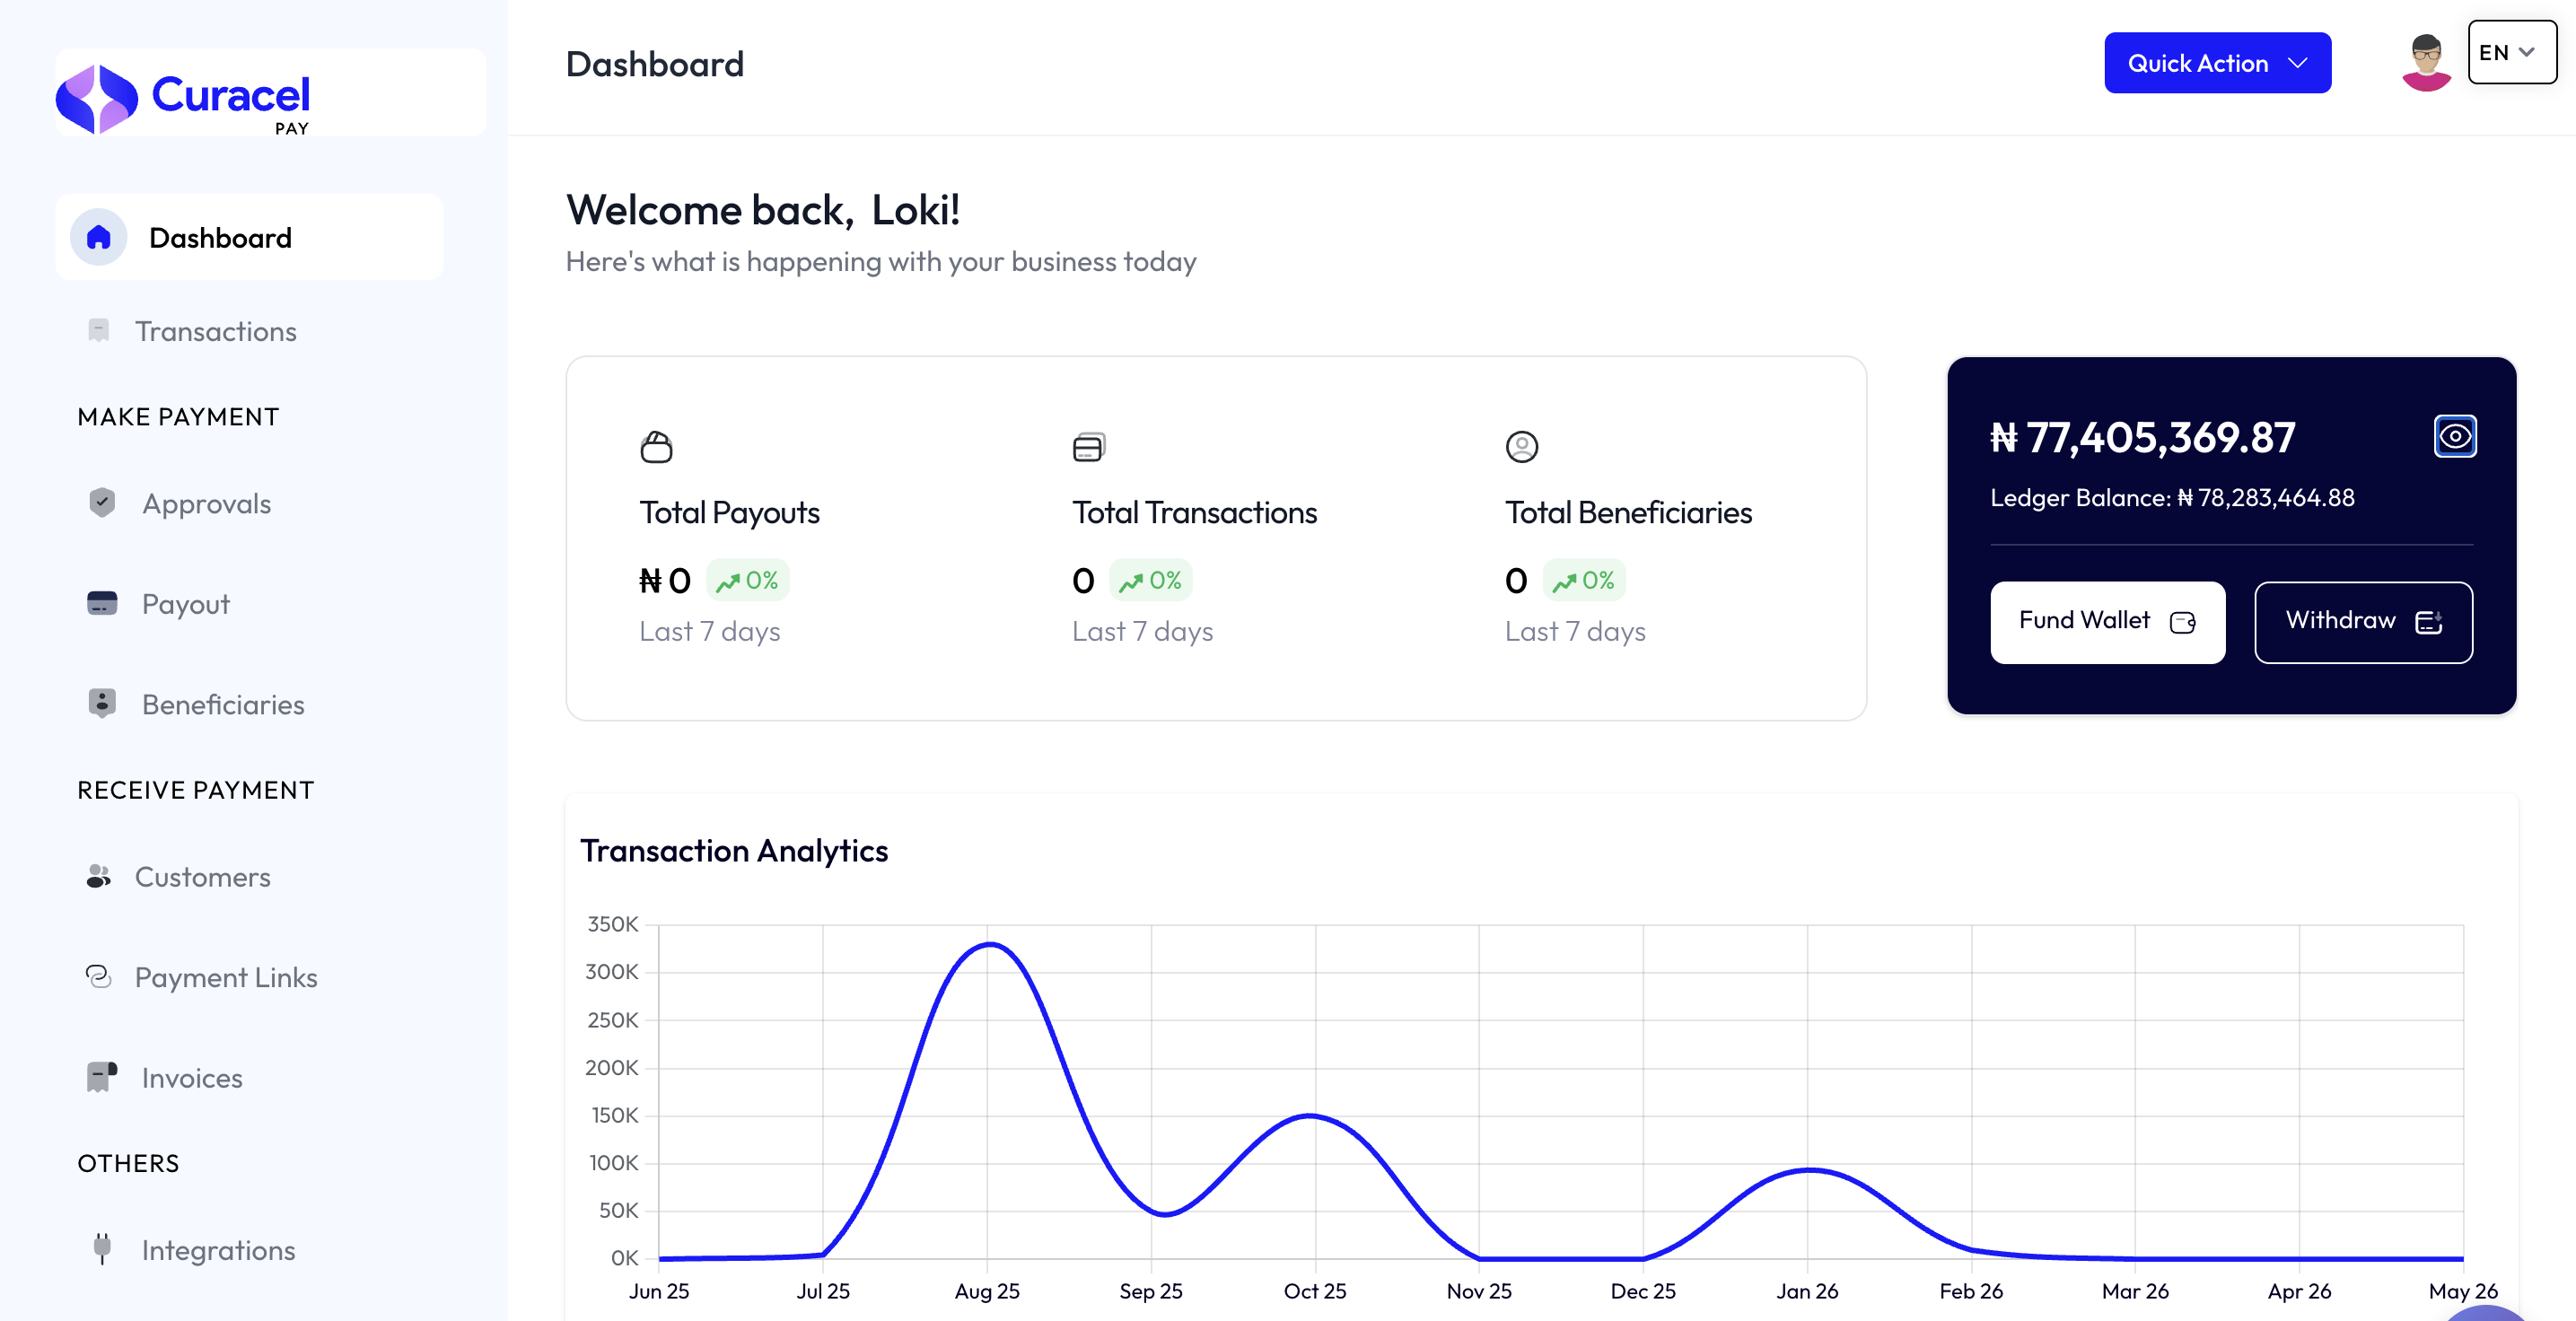Click the Total Payouts 0% trend badge
The image size is (2576, 1321).
(747, 580)
